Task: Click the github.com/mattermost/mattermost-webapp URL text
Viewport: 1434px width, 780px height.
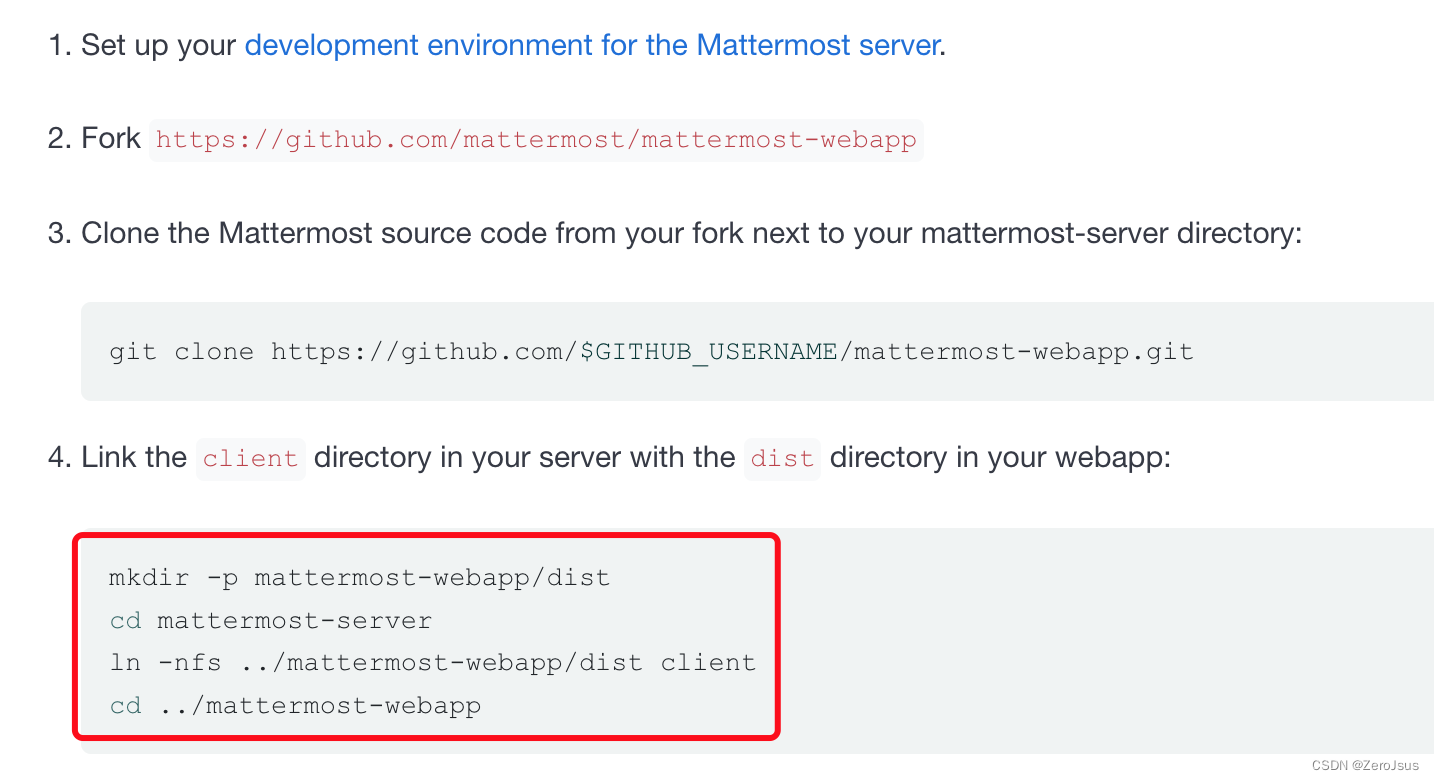Action: pyautogui.click(x=536, y=139)
